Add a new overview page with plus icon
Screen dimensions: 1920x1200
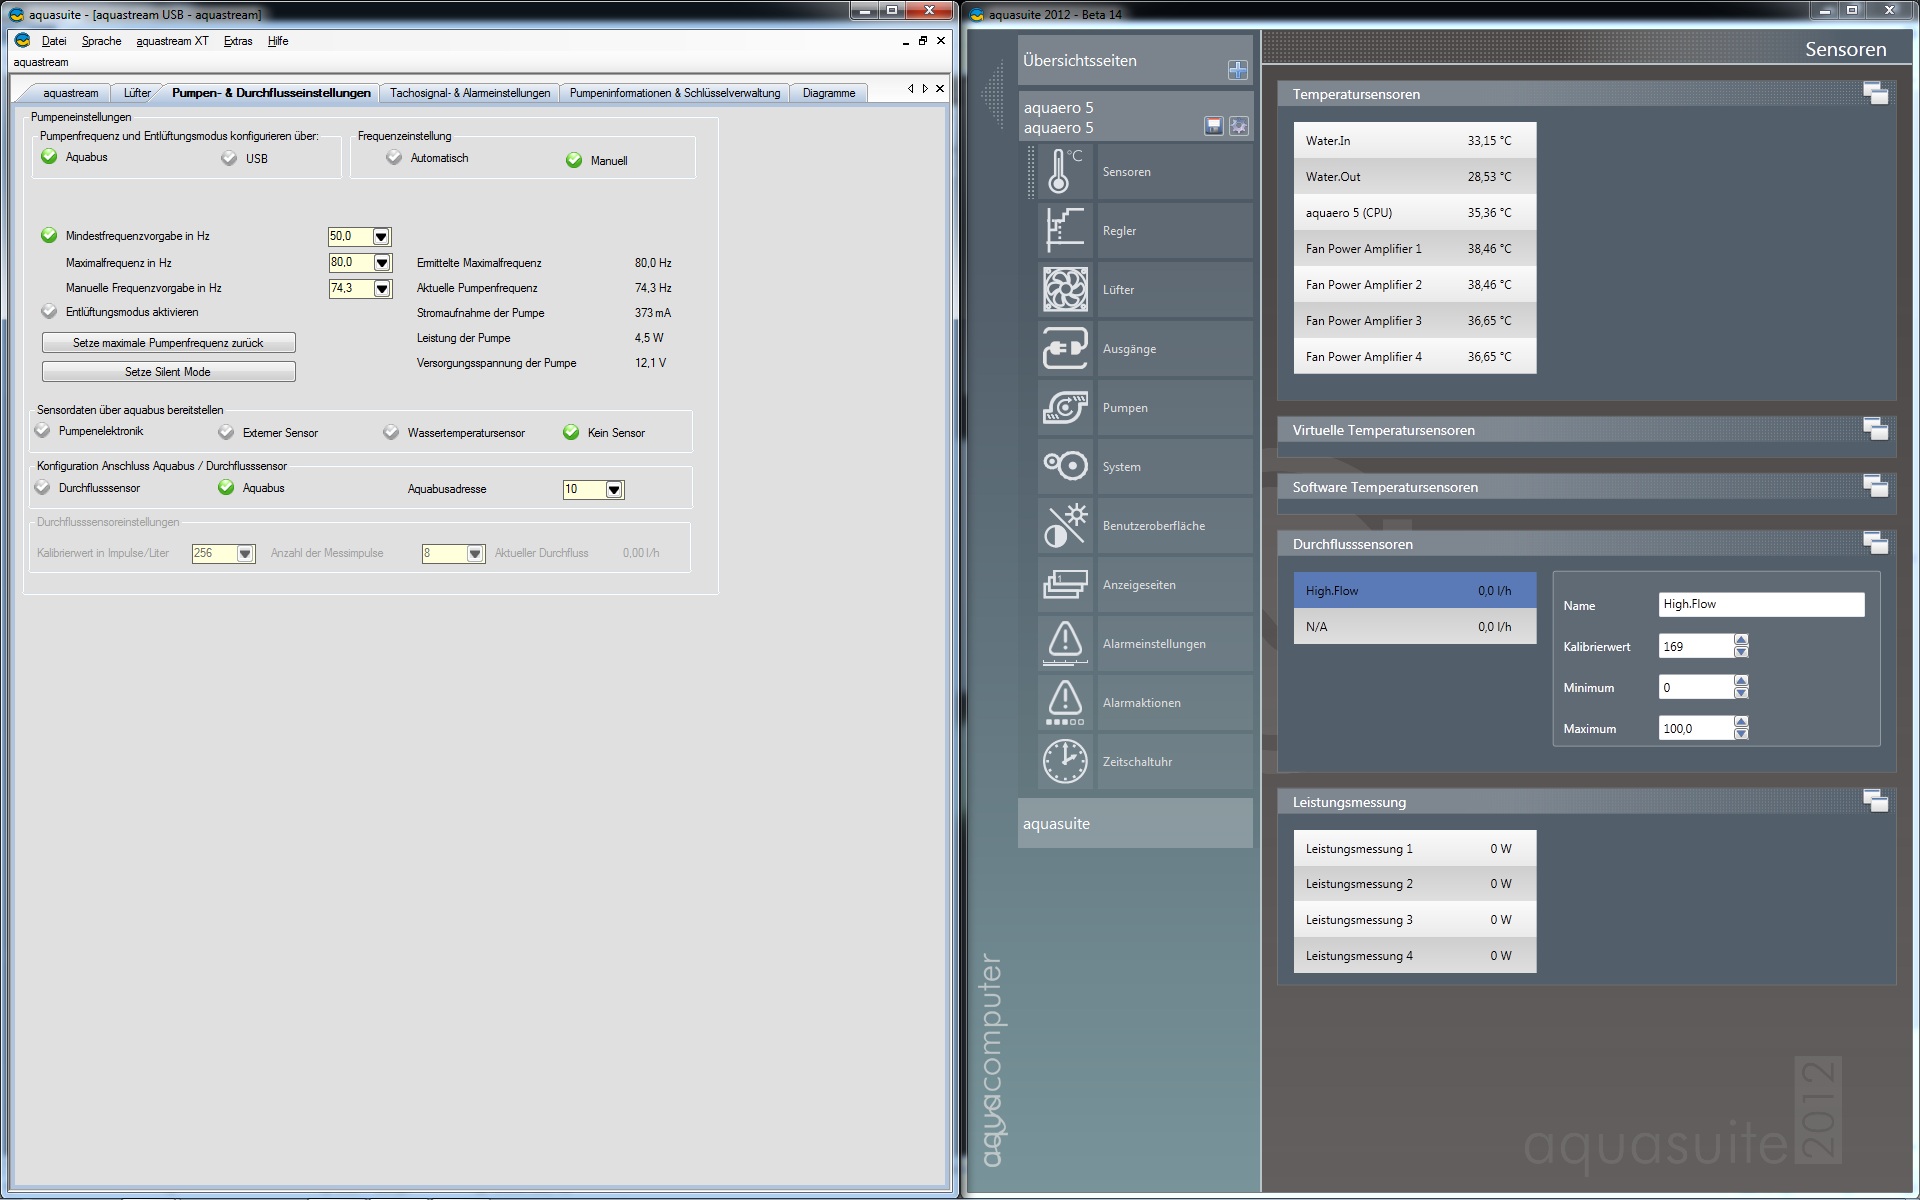tap(1237, 70)
